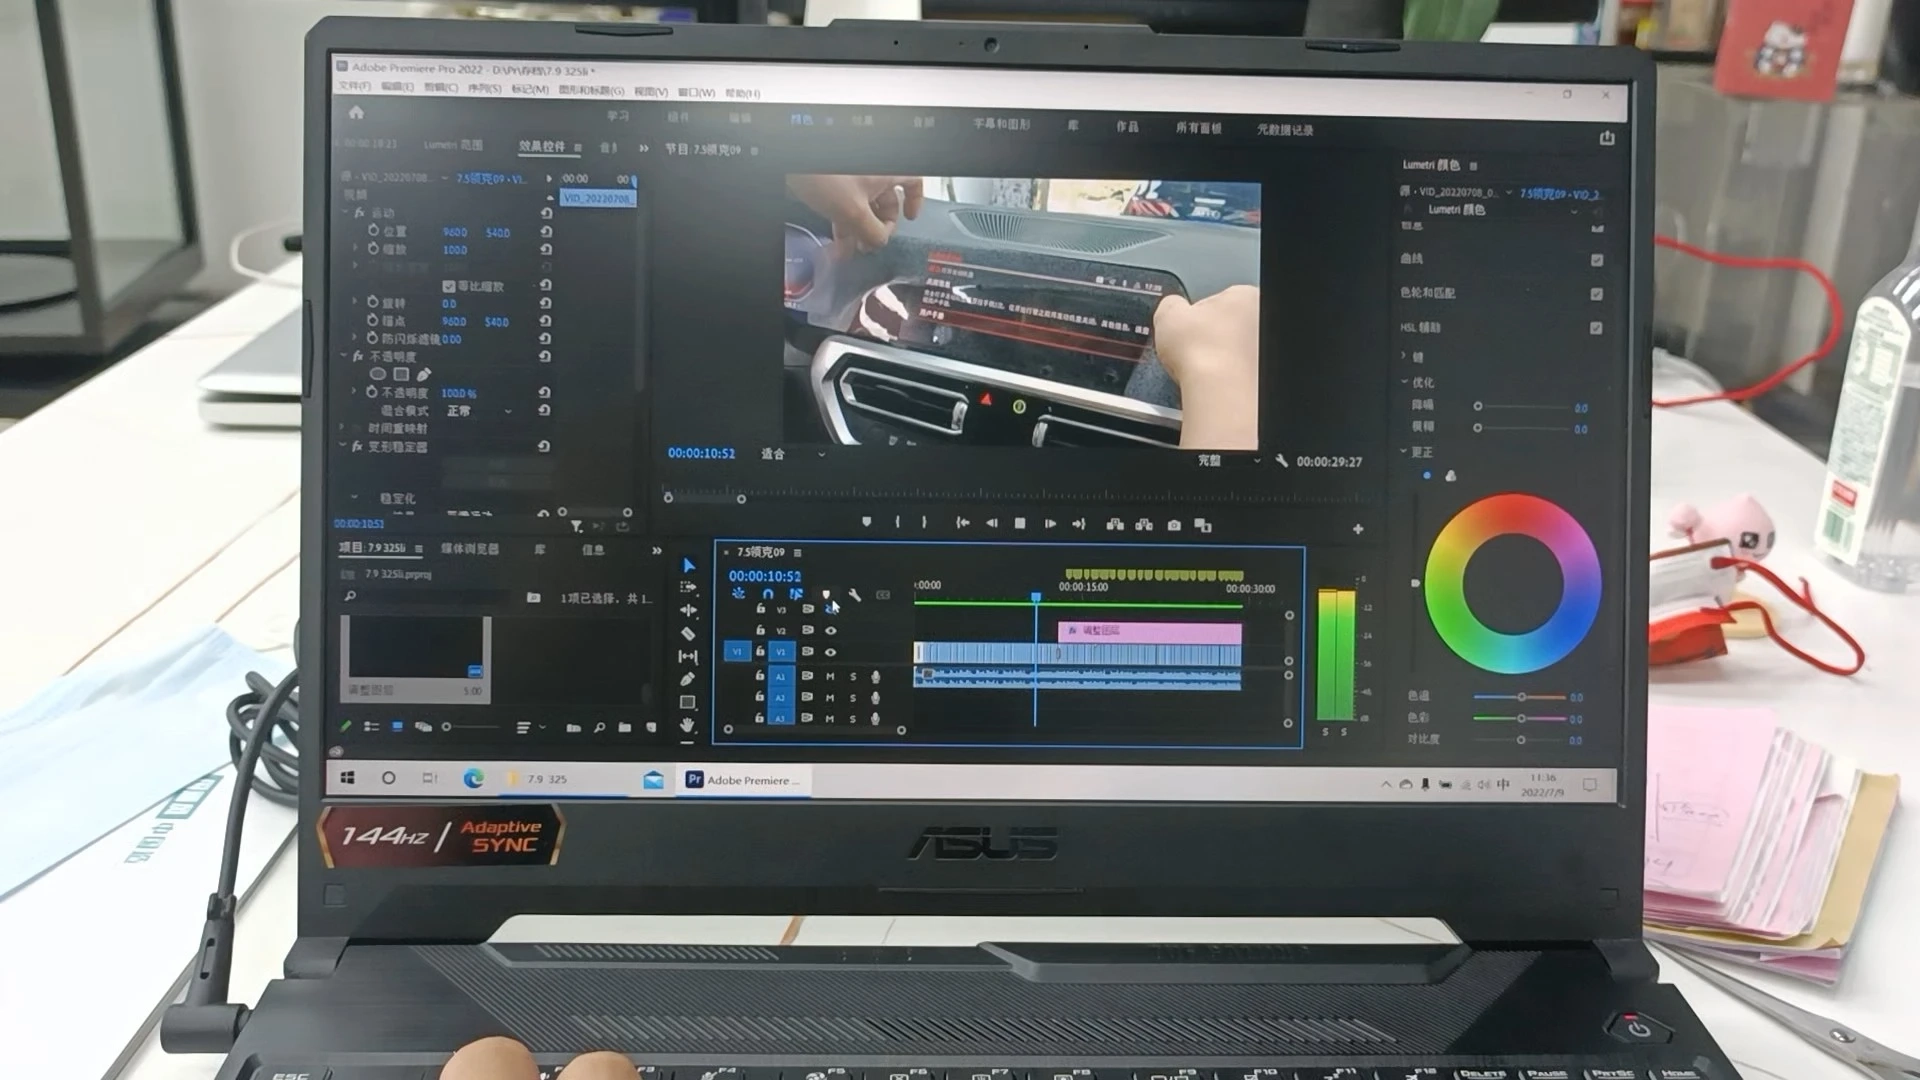This screenshot has height=1080, width=1920.
Task: Toggle V2 track output eye
Action: point(830,631)
